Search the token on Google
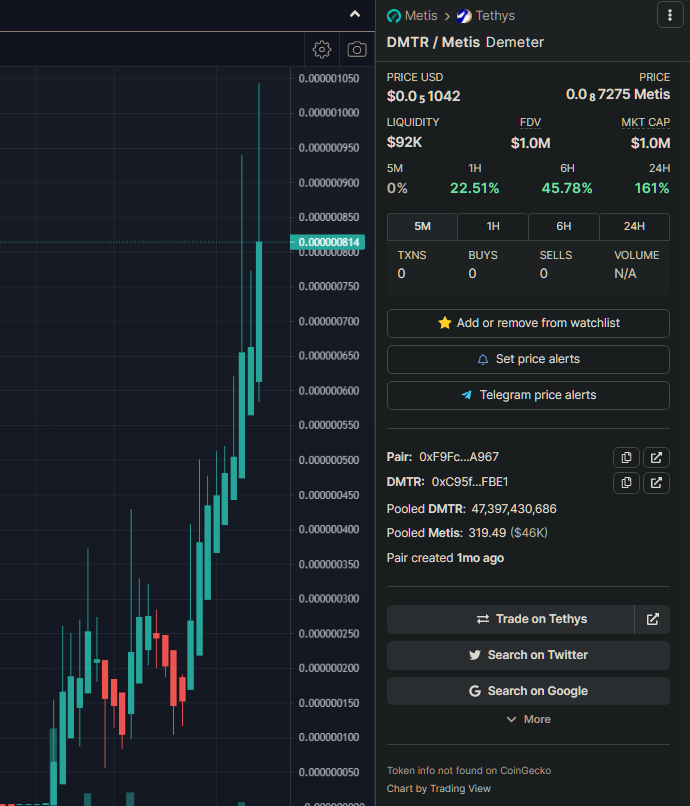690x806 pixels. [x=528, y=691]
